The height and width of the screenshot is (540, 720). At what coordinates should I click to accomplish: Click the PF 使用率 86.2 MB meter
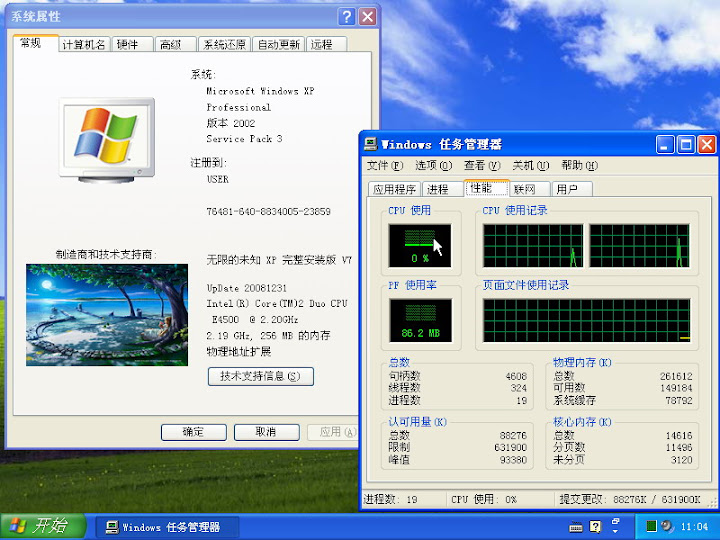(x=420, y=321)
